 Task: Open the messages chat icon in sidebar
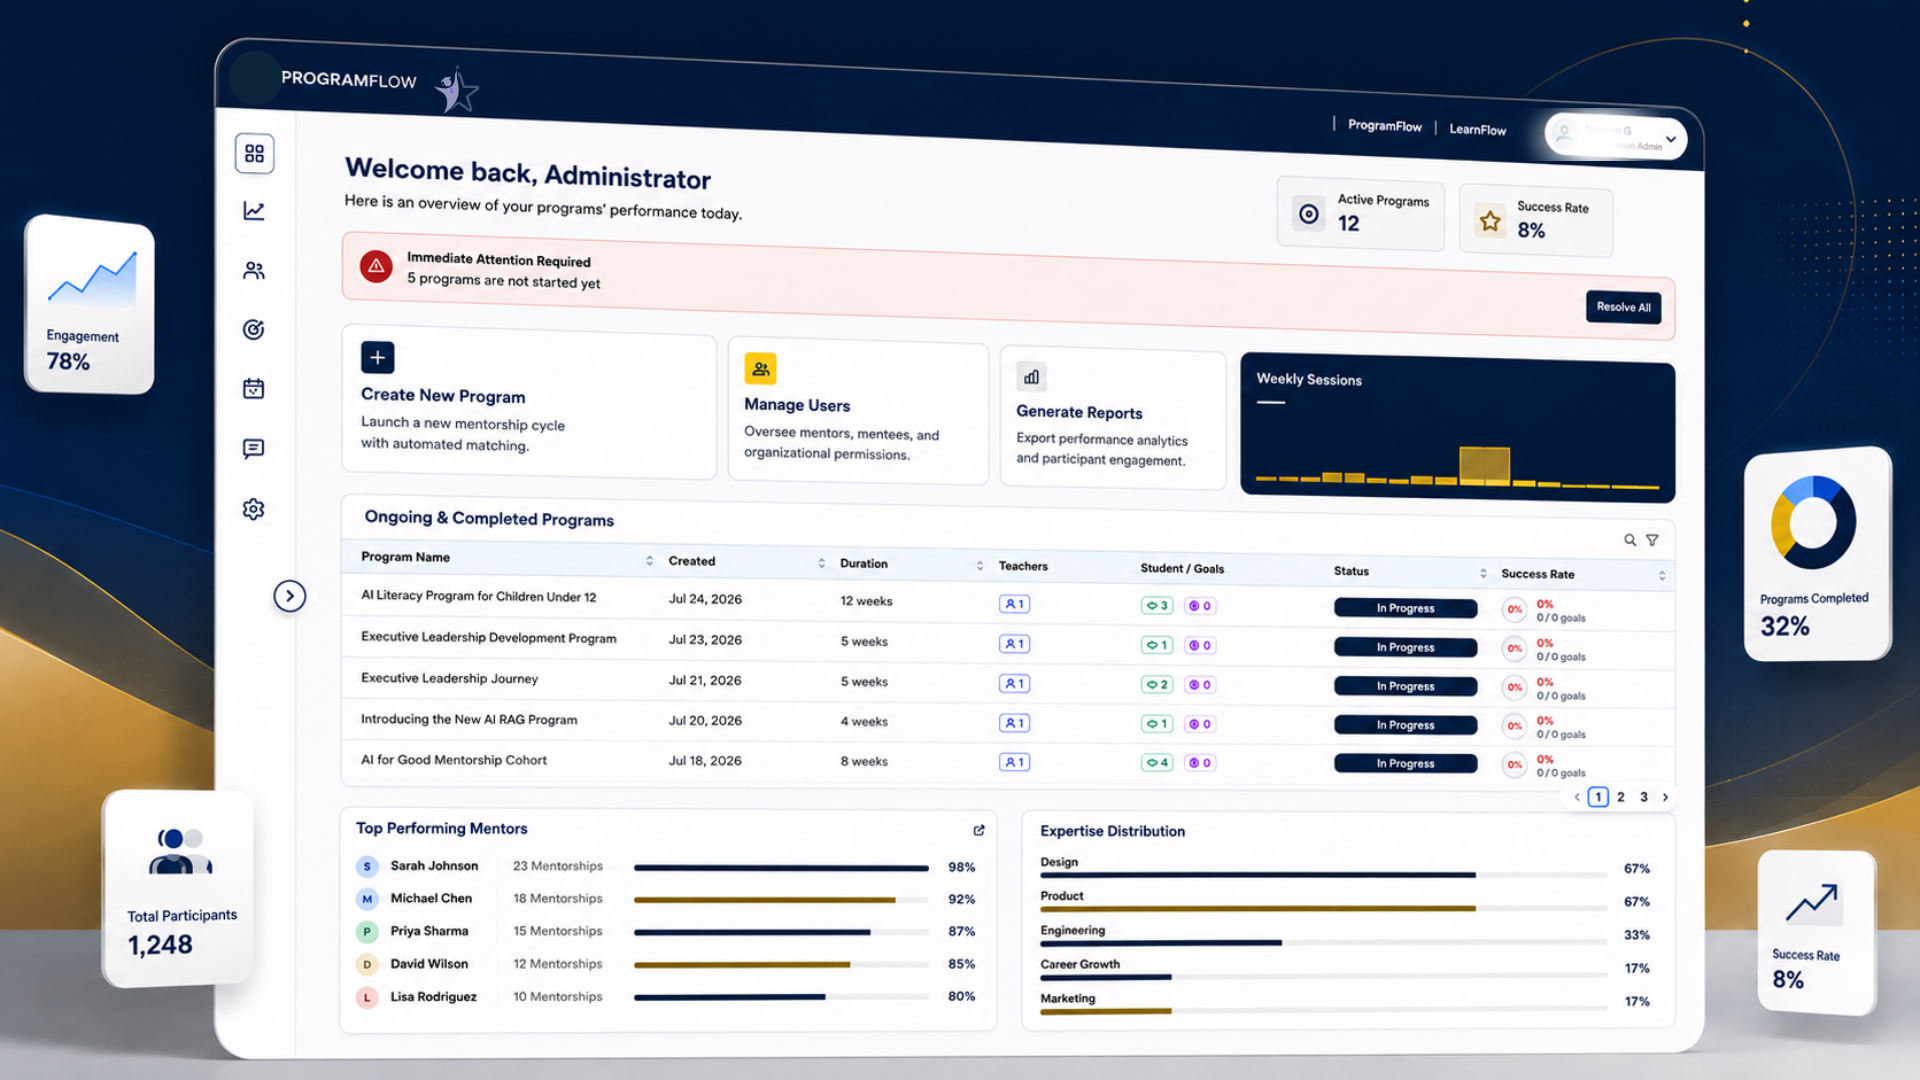click(254, 448)
